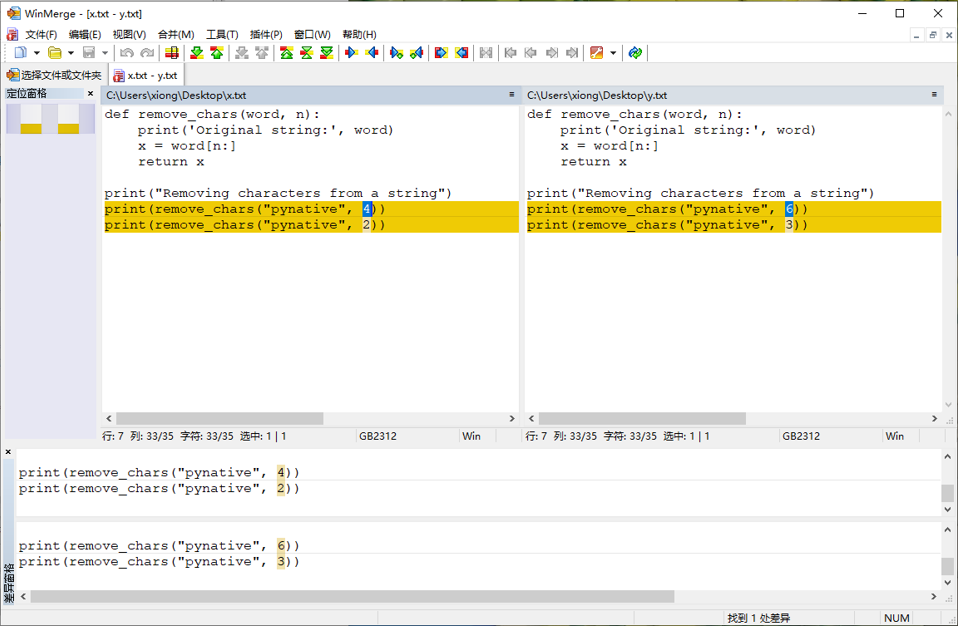958x626 pixels.
Task: Open the 视图(V) menu
Action: click(x=129, y=35)
